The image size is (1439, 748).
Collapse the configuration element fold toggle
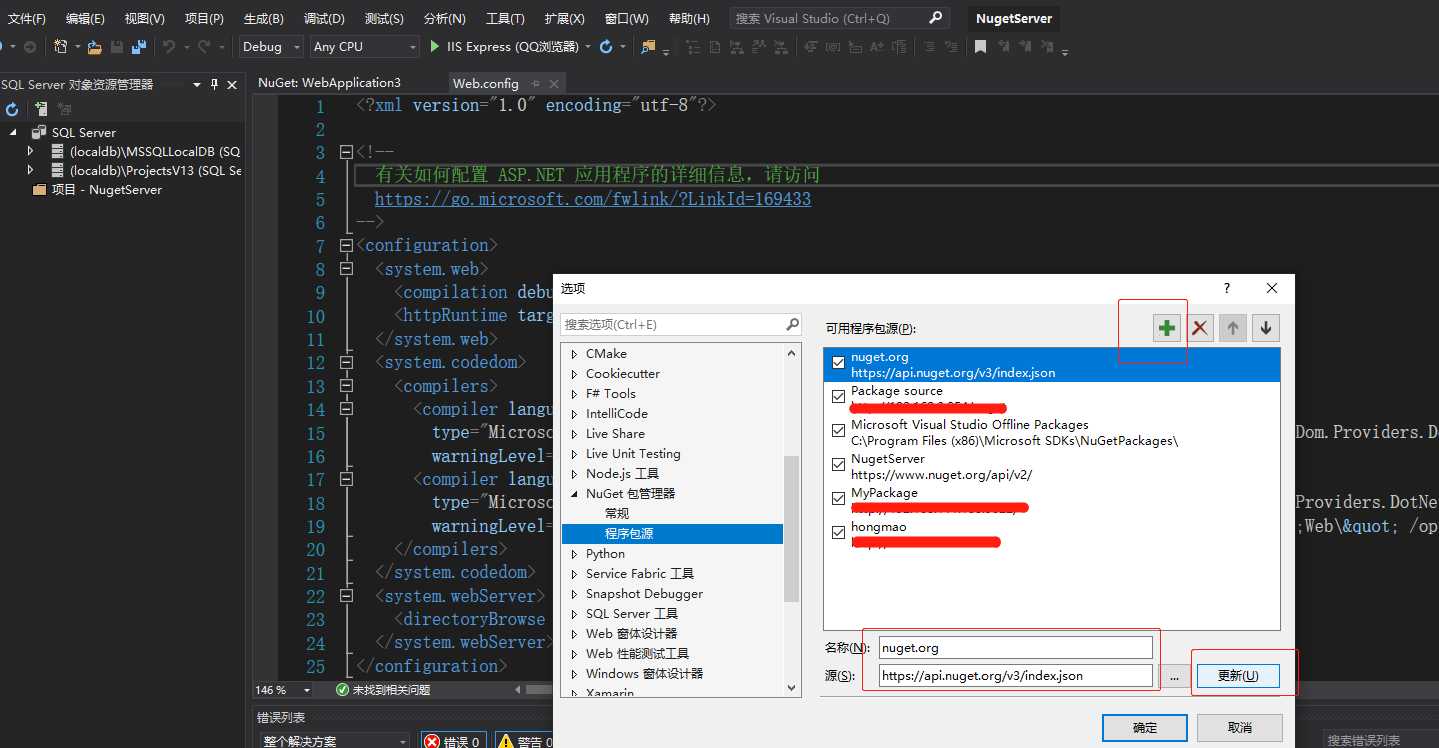(x=346, y=245)
